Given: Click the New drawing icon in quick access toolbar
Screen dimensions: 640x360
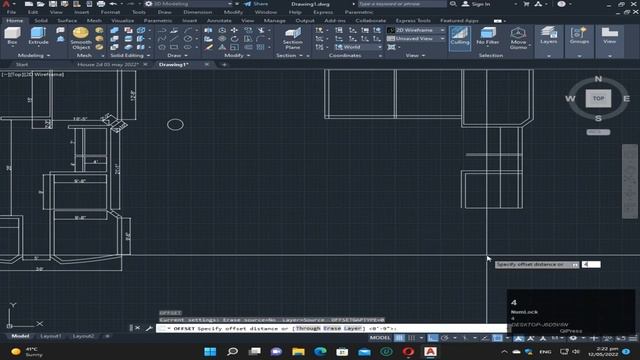Looking at the screenshot, I should [29, 4].
